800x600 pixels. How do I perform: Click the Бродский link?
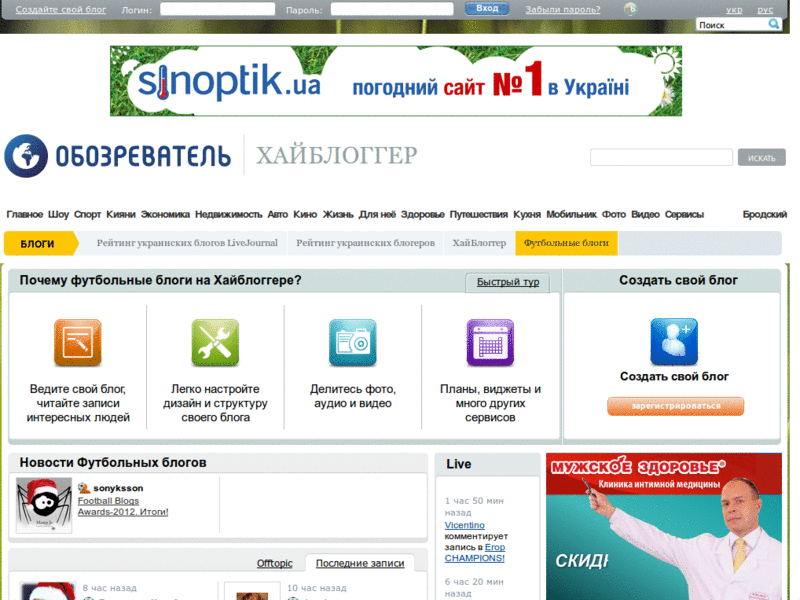click(765, 214)
